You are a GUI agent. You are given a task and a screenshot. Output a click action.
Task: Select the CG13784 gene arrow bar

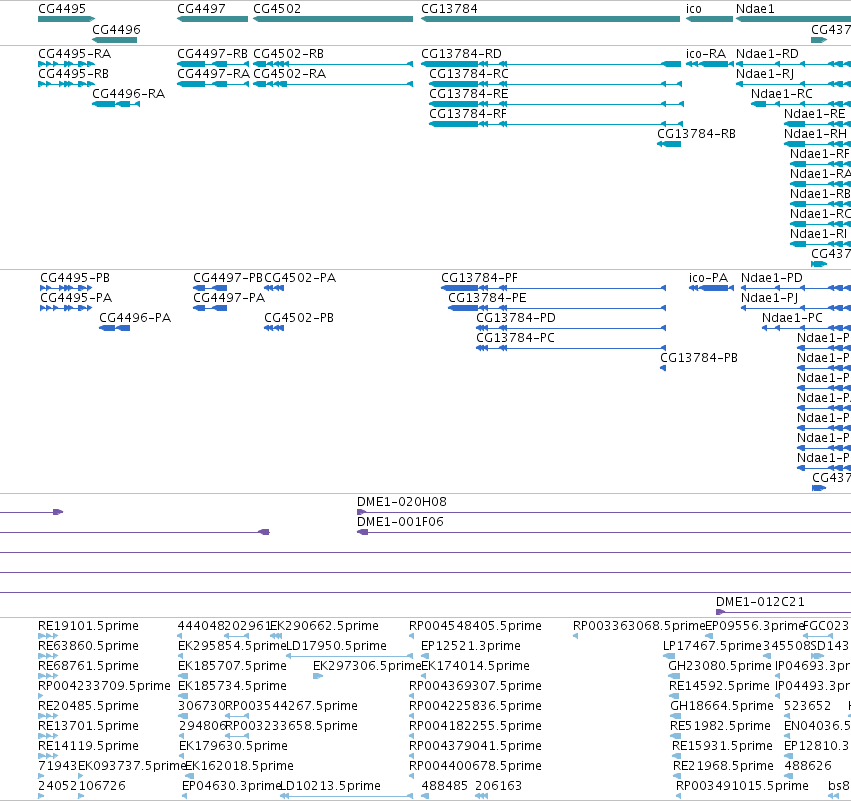(x=550, y=19)
